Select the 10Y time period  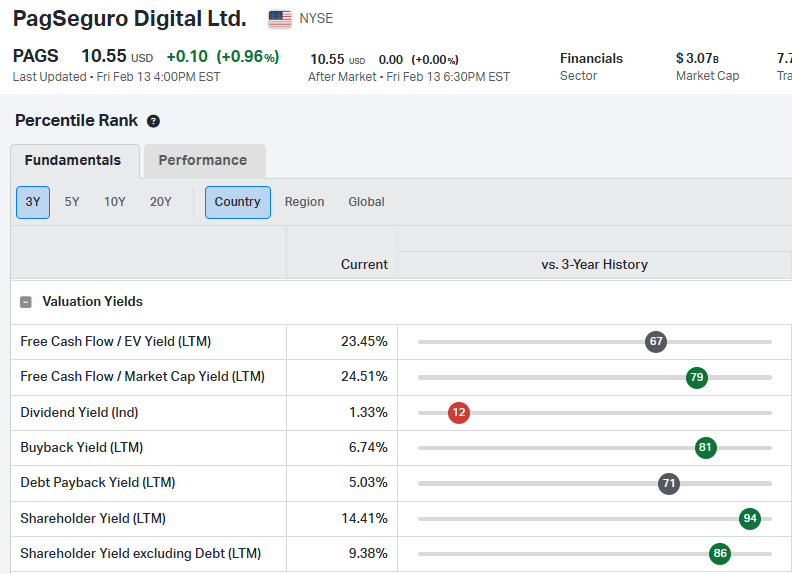tap(115, 202)
